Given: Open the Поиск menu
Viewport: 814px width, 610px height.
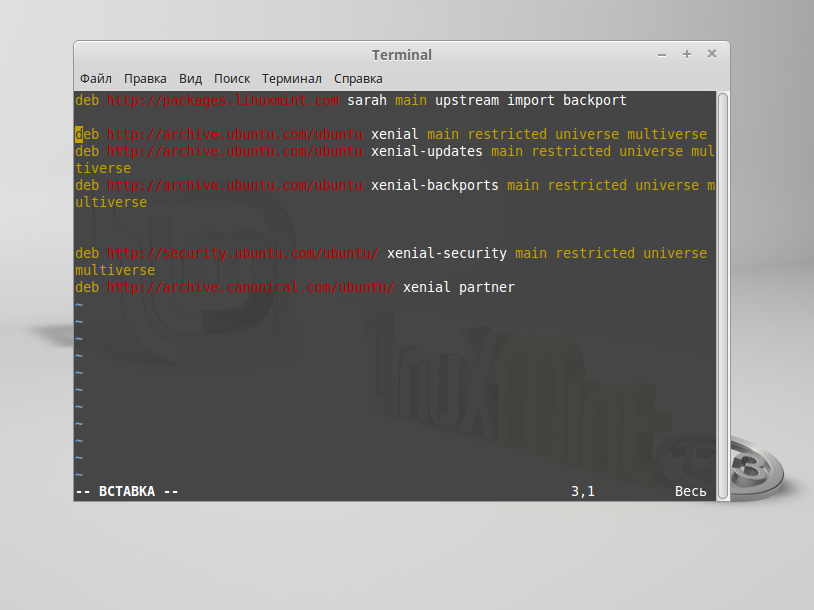Looking at the screenshot, I should pos(232,78).
